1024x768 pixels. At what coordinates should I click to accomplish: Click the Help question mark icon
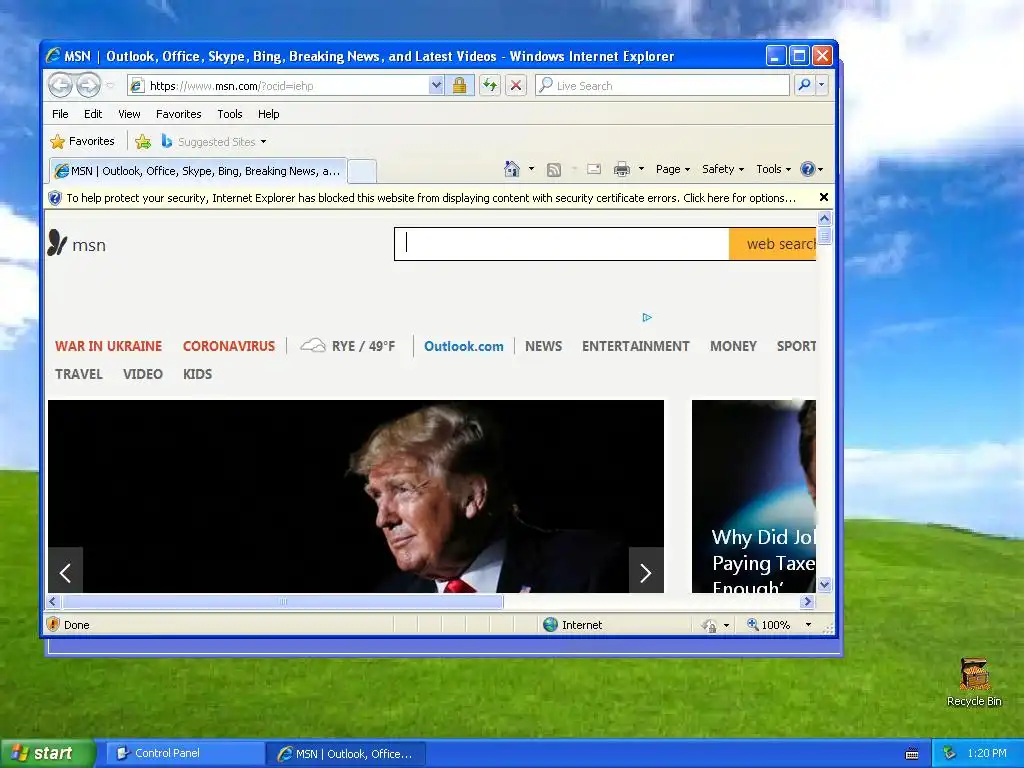pos(808,169)
